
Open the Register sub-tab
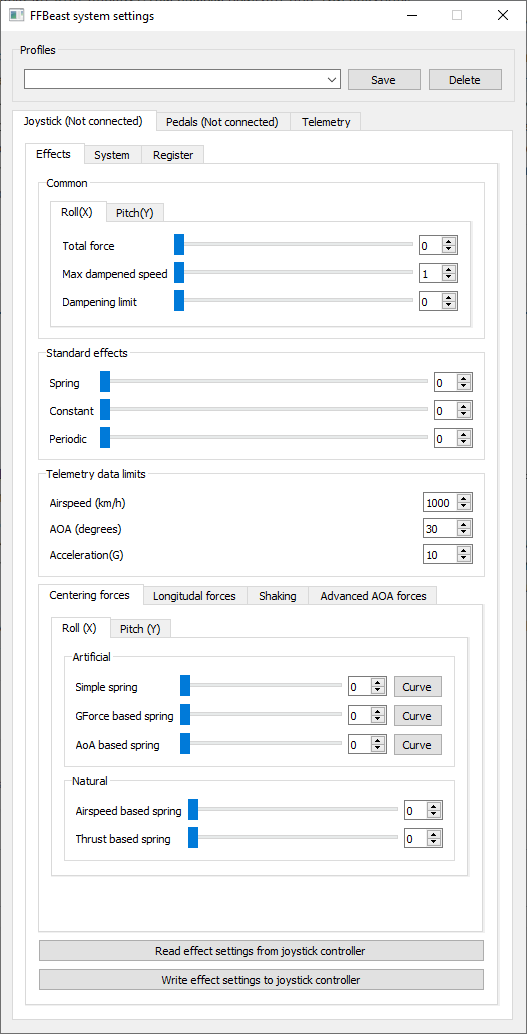(x=173, y=155)
